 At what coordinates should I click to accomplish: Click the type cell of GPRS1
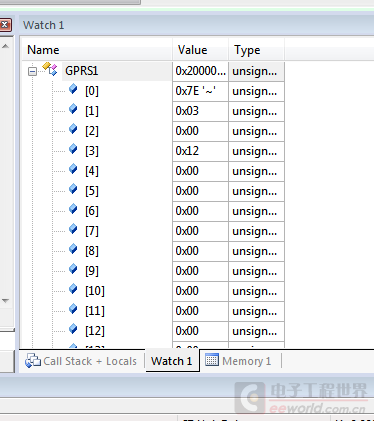coord(256,71)
